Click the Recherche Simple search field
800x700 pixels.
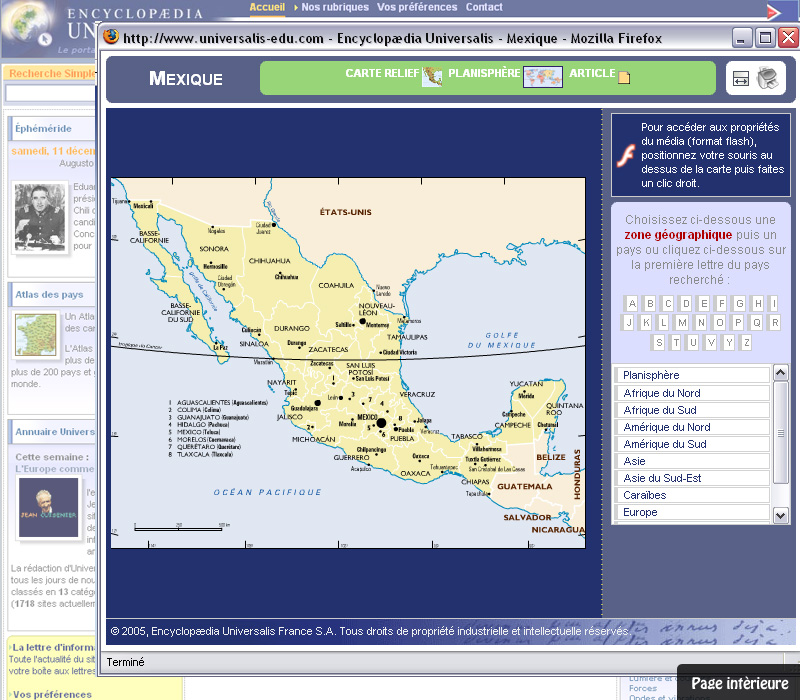click(50, 93)
